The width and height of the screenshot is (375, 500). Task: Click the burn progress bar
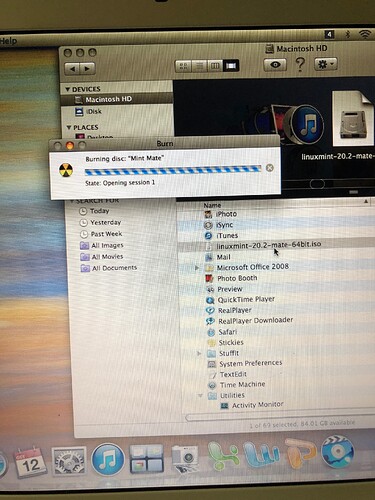tap(173, 170)
